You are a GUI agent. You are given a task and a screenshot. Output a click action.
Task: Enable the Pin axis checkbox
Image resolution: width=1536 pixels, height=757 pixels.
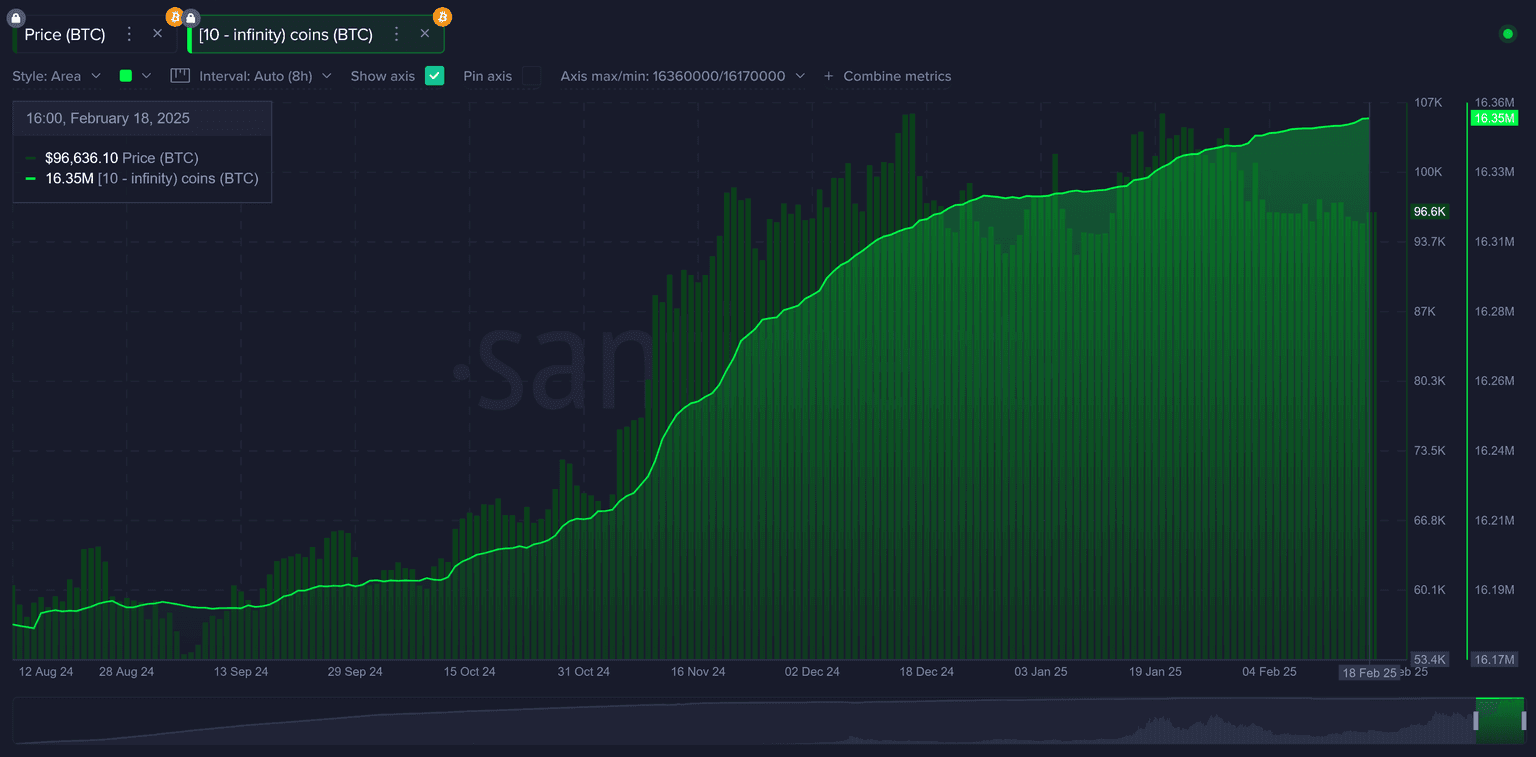pos(531,76)
